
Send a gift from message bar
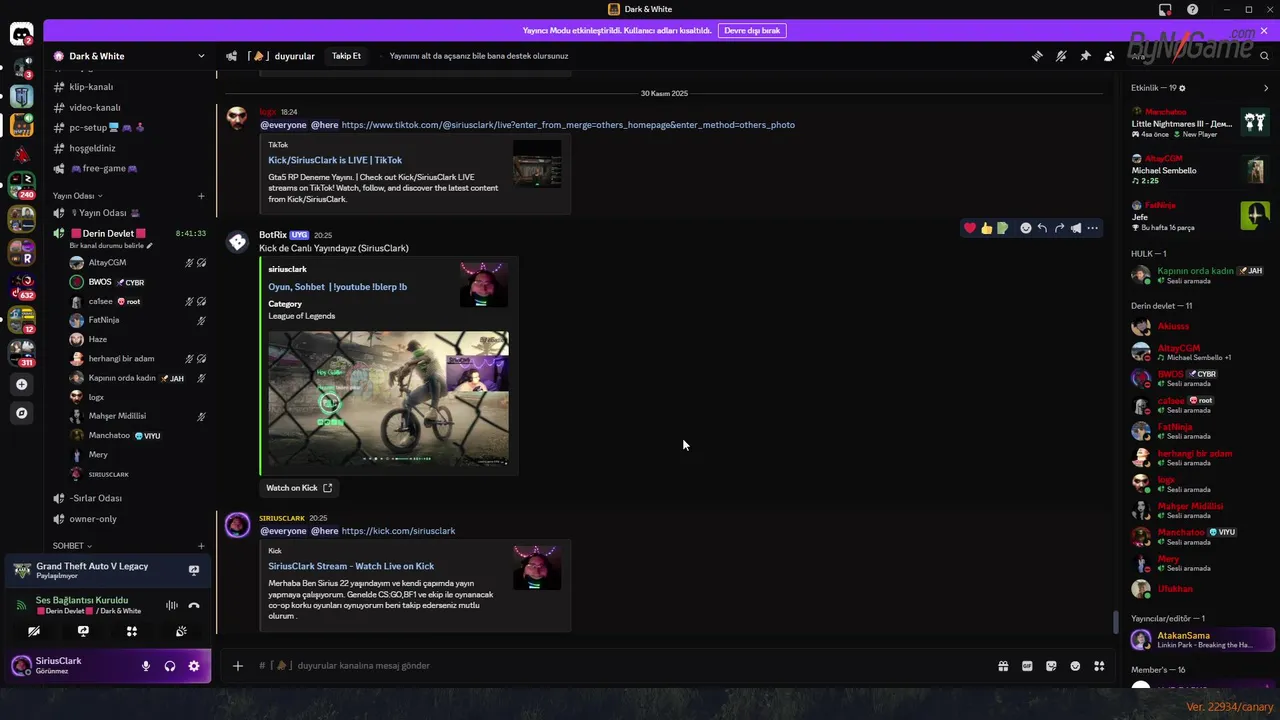click(1003, 666)
